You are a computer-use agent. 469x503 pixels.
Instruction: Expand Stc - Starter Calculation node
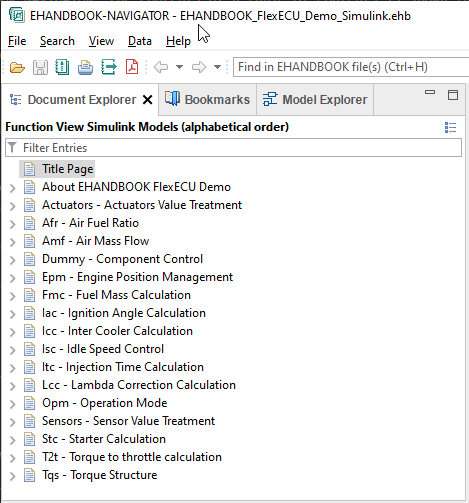click(x=13, y=440)
